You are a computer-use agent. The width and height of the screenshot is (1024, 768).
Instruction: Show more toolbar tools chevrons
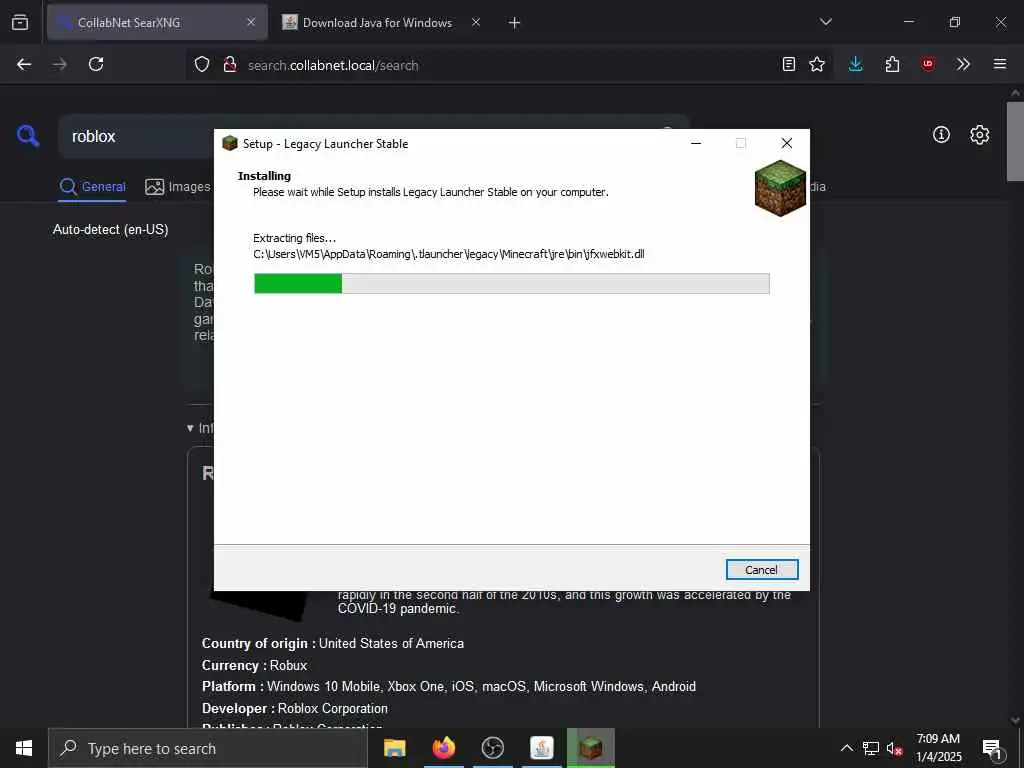[963, 64]
